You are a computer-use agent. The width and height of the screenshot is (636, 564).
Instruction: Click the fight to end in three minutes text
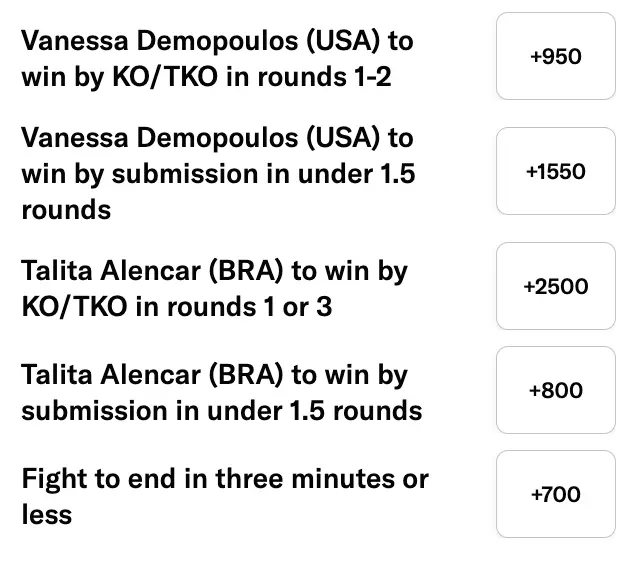[x=224, y=496]
